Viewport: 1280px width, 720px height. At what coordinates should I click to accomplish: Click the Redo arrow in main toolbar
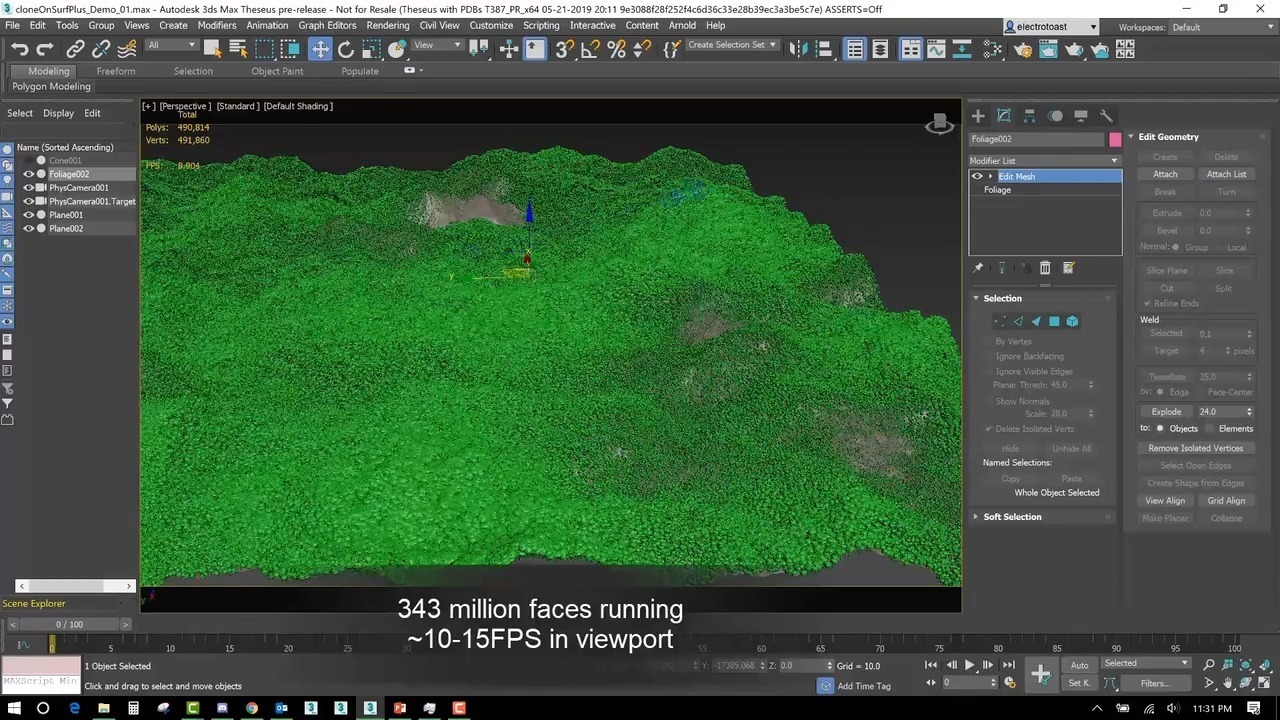[x=45, y=48]
